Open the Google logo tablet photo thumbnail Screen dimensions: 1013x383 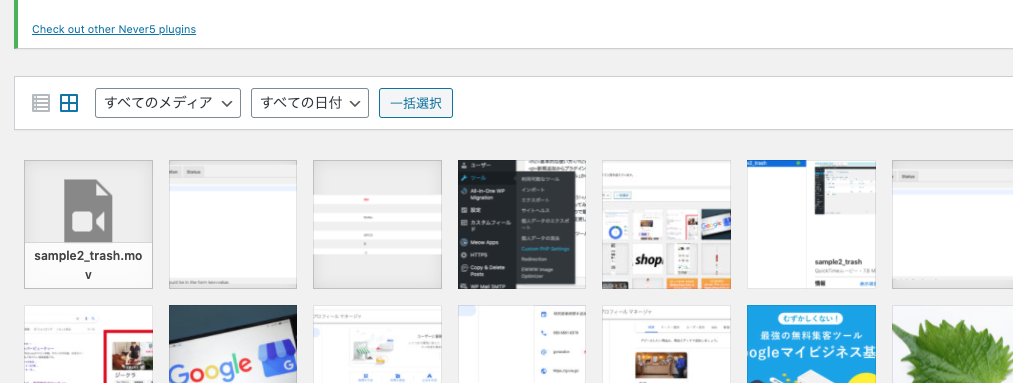pos(233,344)
